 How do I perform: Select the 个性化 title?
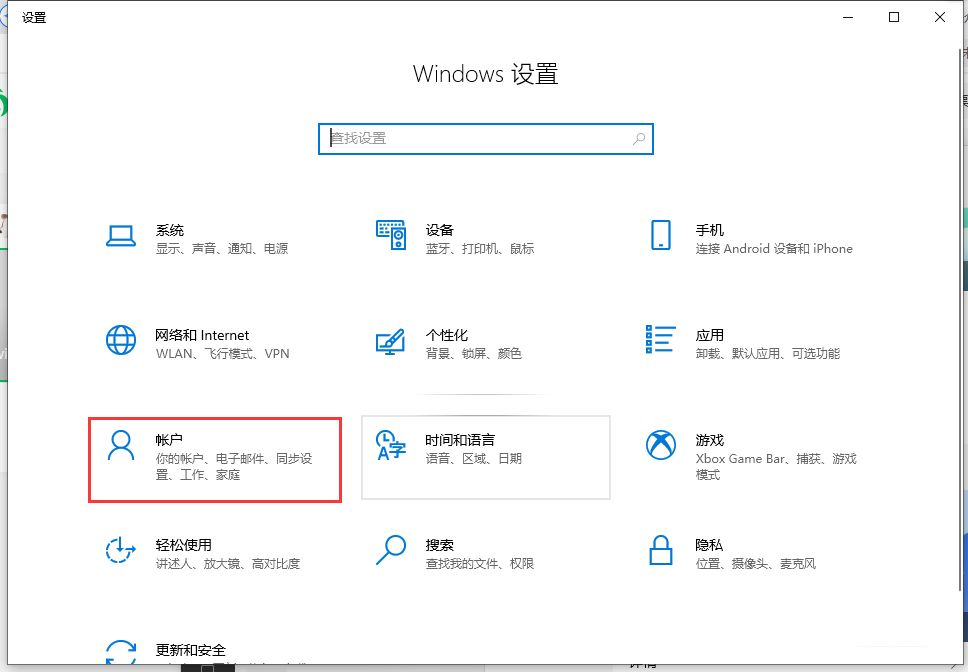(447, 335)
